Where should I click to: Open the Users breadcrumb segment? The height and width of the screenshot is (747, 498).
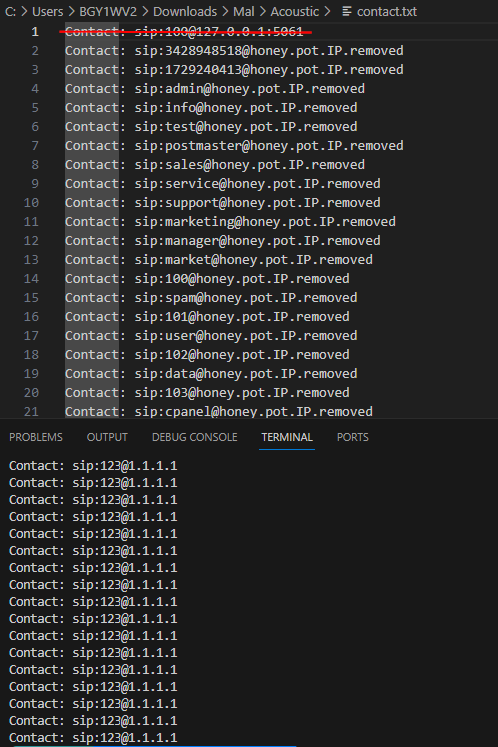coord(47,11)
